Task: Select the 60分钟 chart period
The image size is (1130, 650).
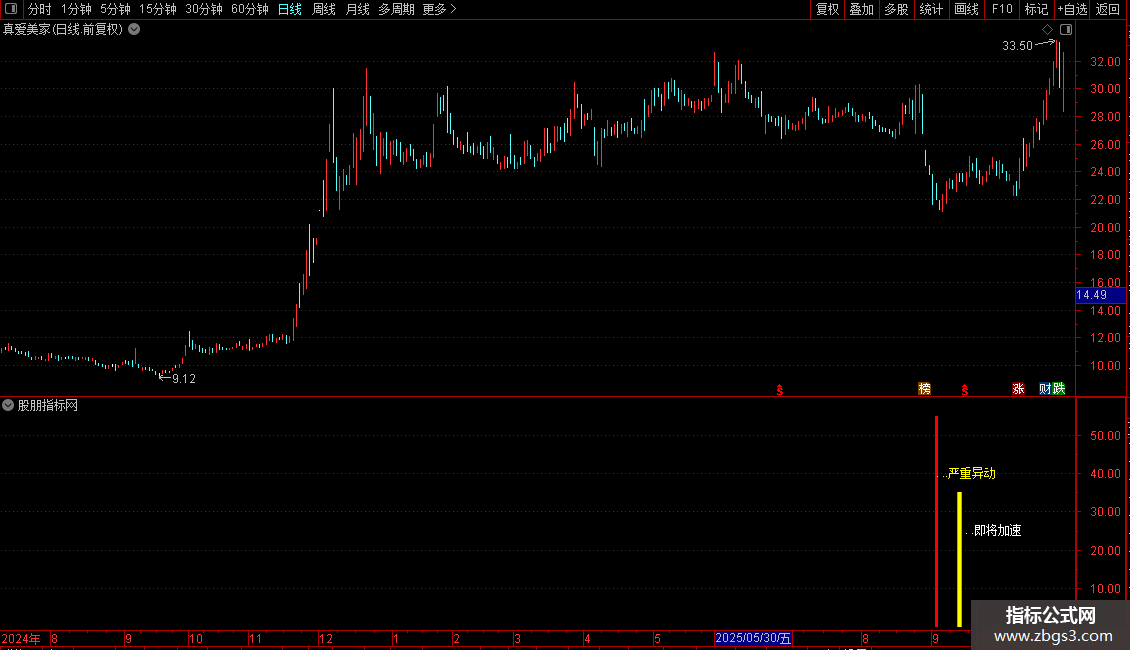Action: [249, 9]
